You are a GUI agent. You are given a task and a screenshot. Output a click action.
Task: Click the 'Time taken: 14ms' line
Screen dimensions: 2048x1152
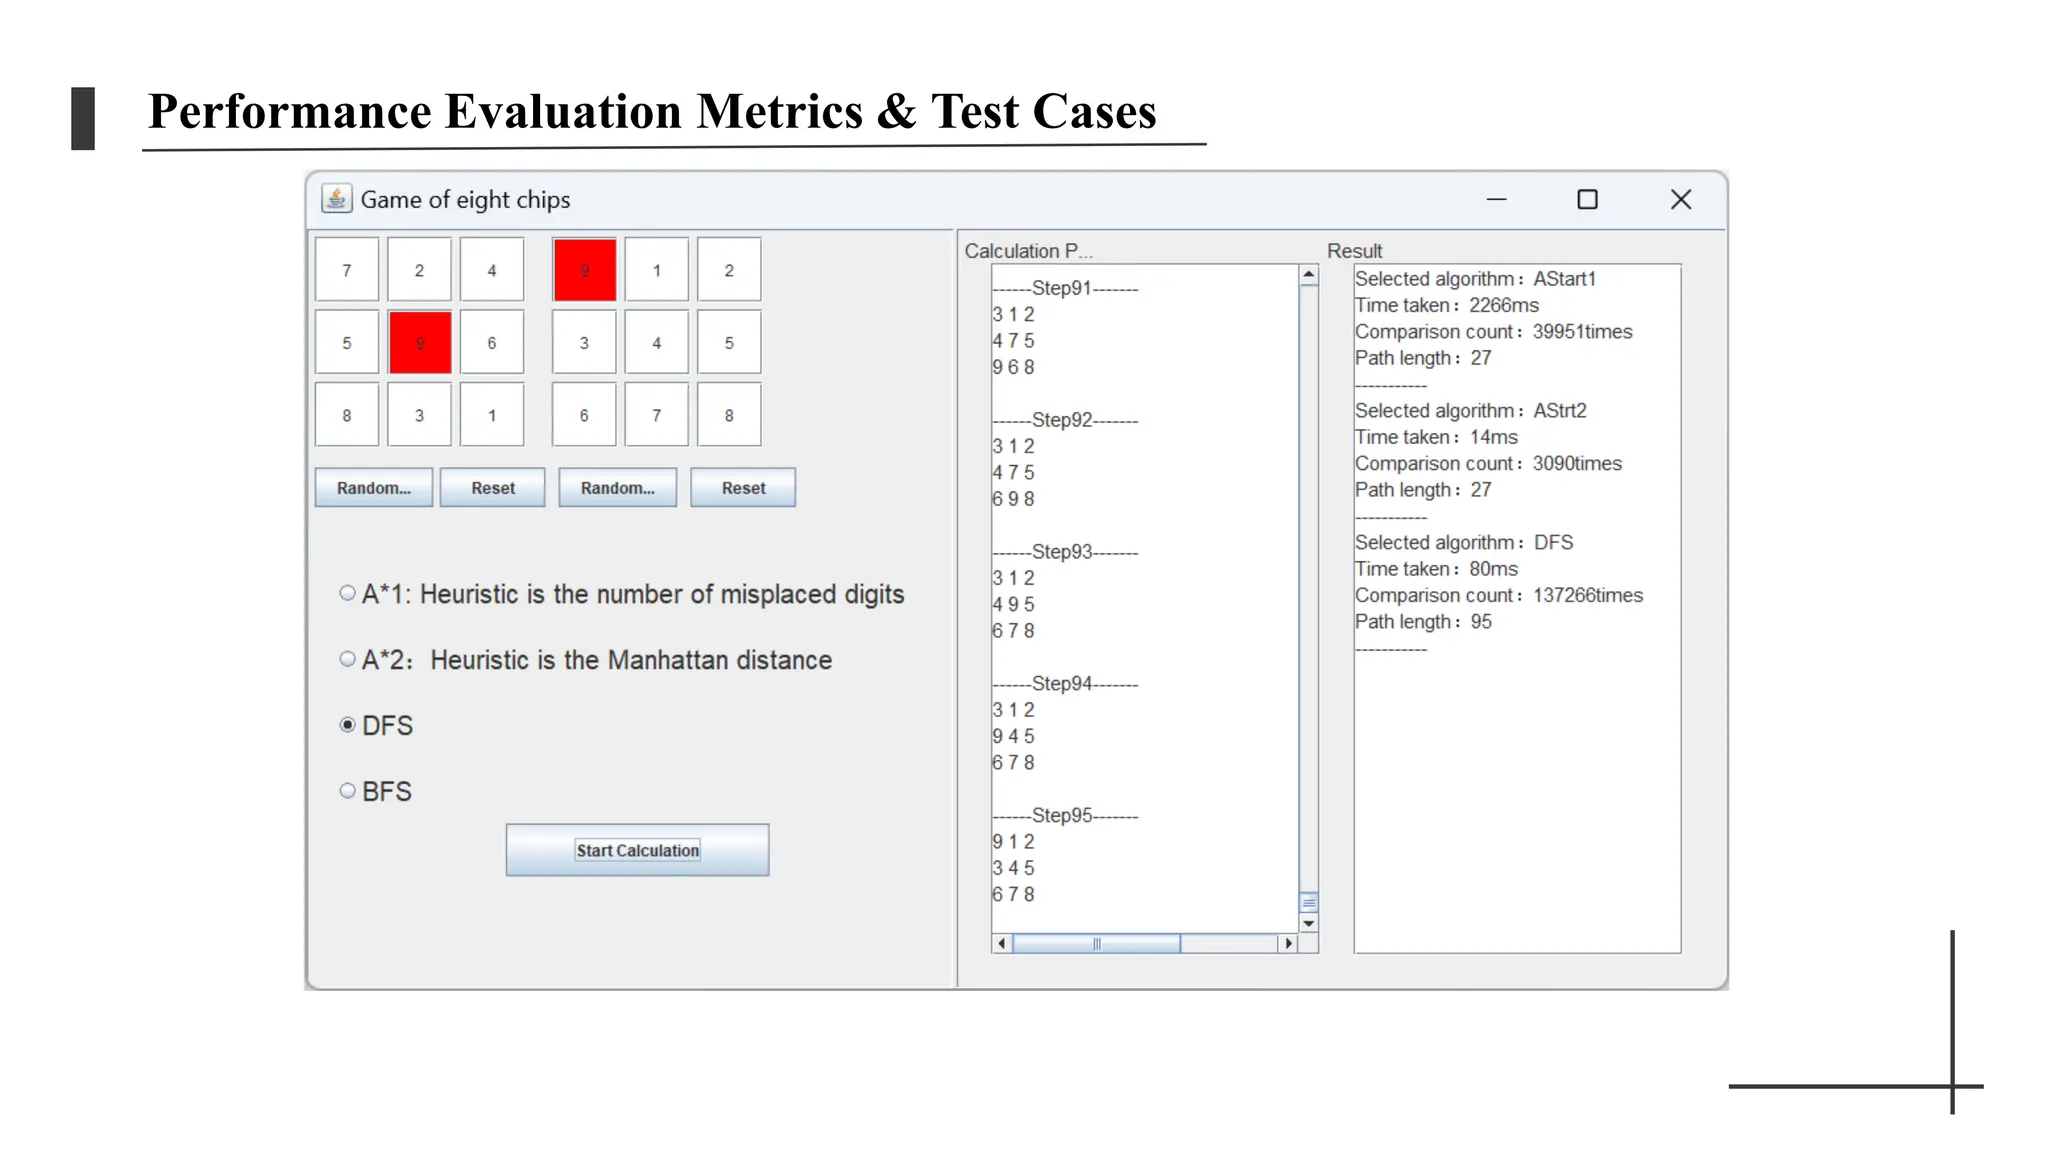click(1436, 437)
